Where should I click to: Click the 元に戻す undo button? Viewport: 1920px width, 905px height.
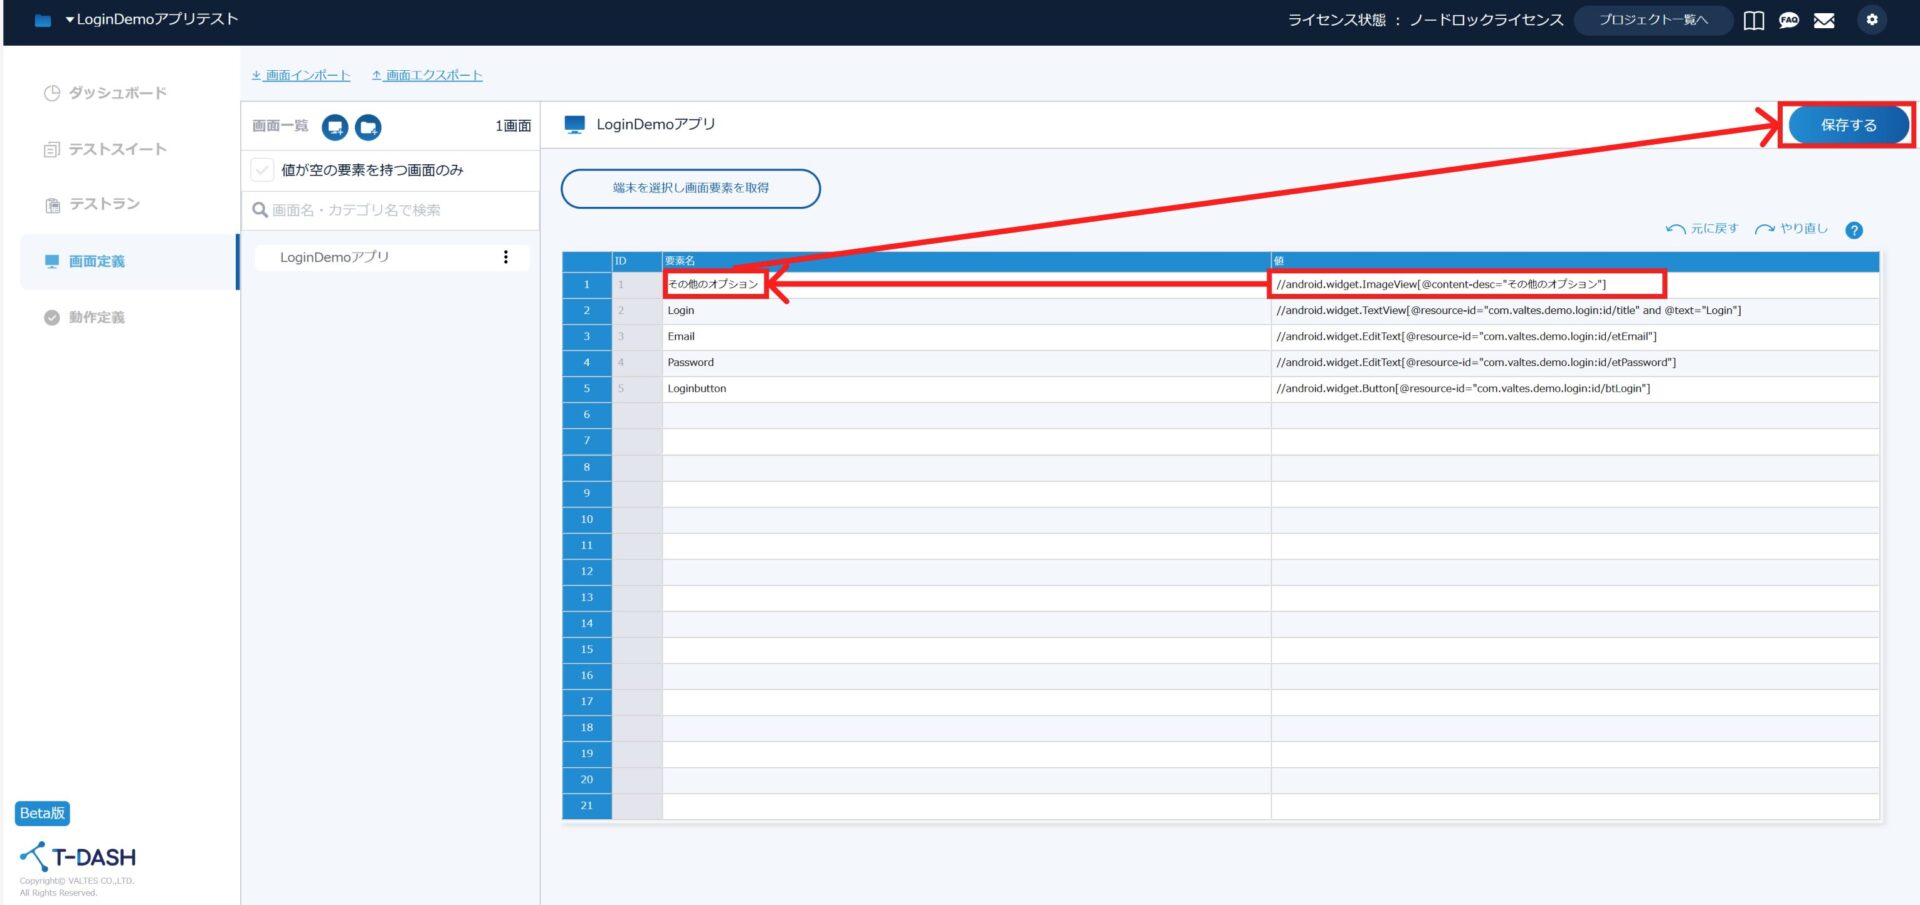click(x=1702, y=229)
